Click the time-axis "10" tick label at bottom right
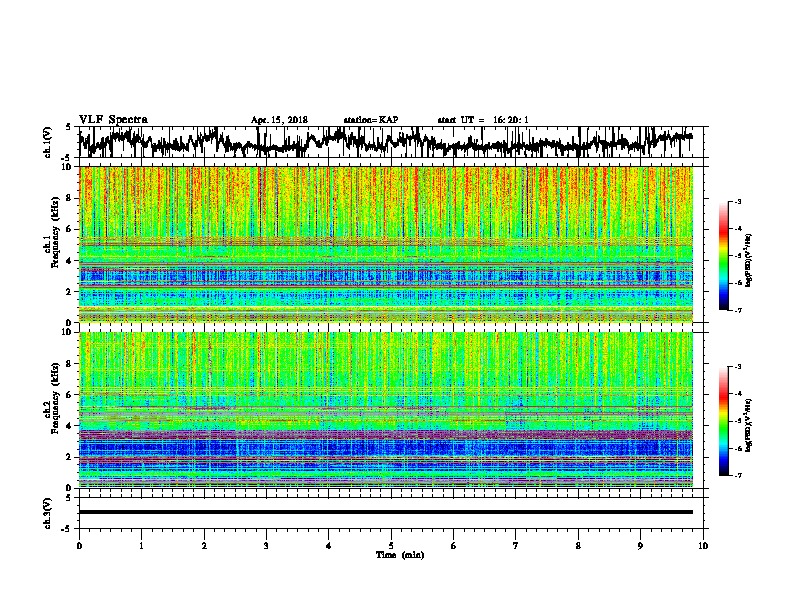 [703, 546]
